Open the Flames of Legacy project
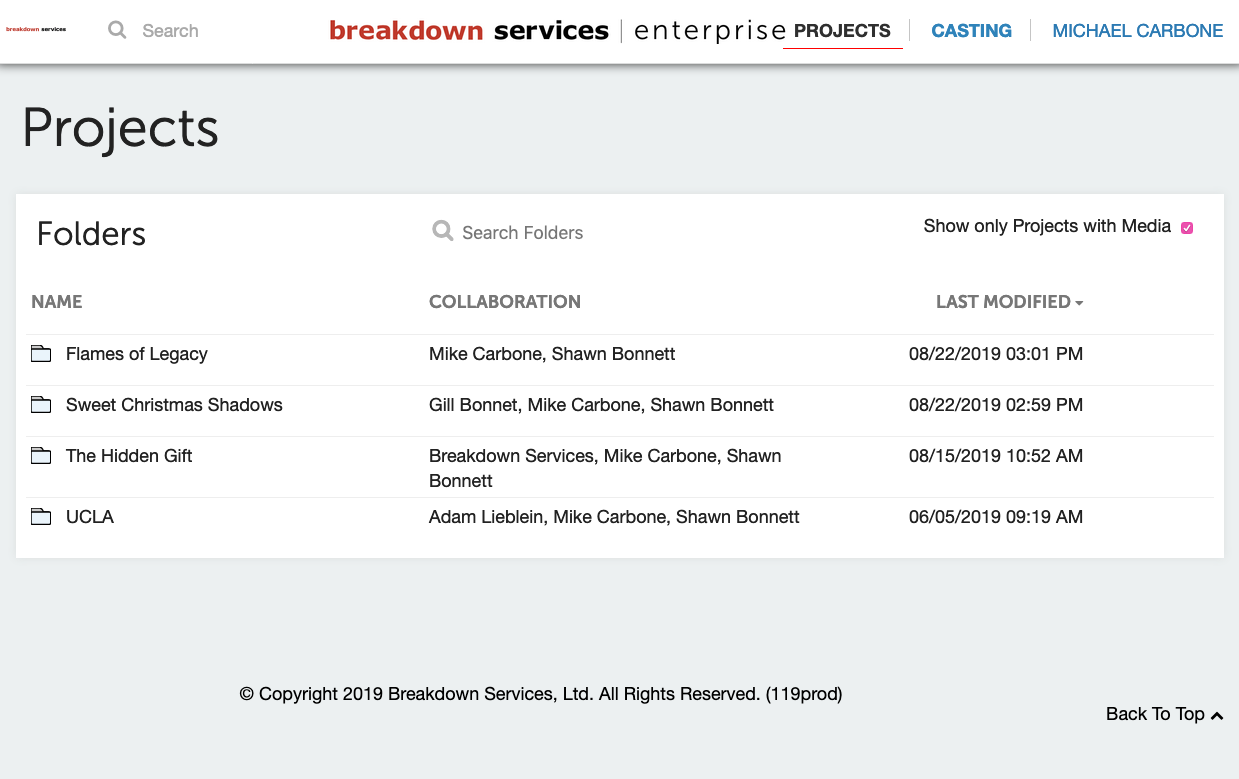This screenshot has height=779, width=1239. coord(136,353)
